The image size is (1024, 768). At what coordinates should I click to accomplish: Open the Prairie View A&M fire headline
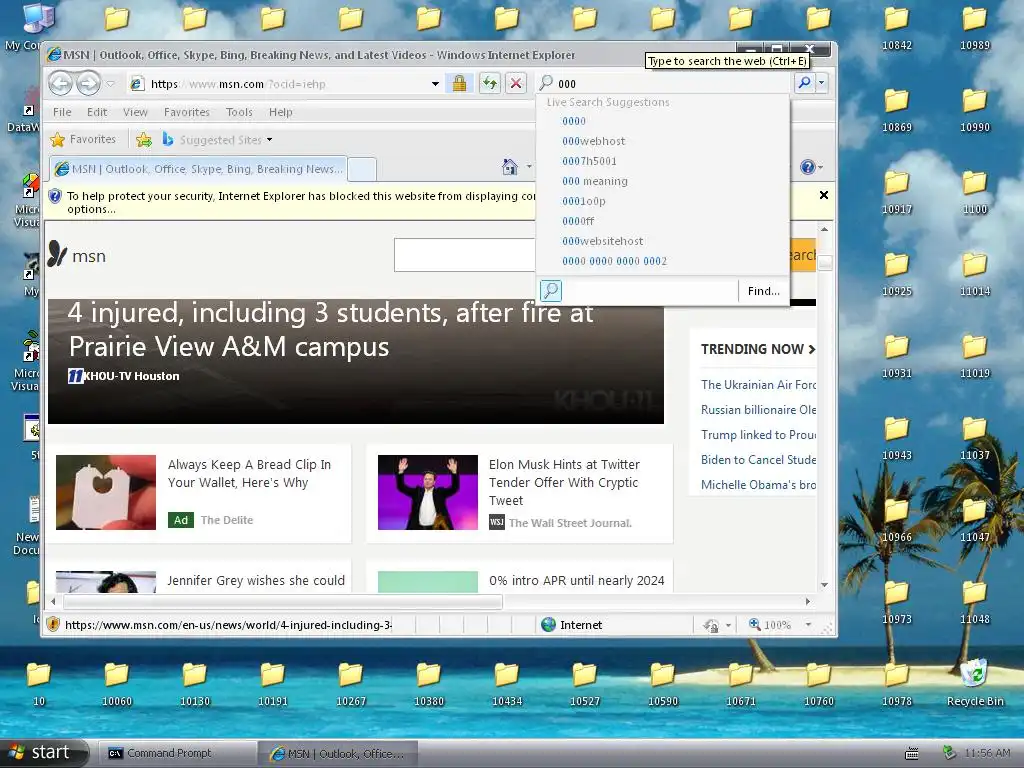[x=331, y=330]
